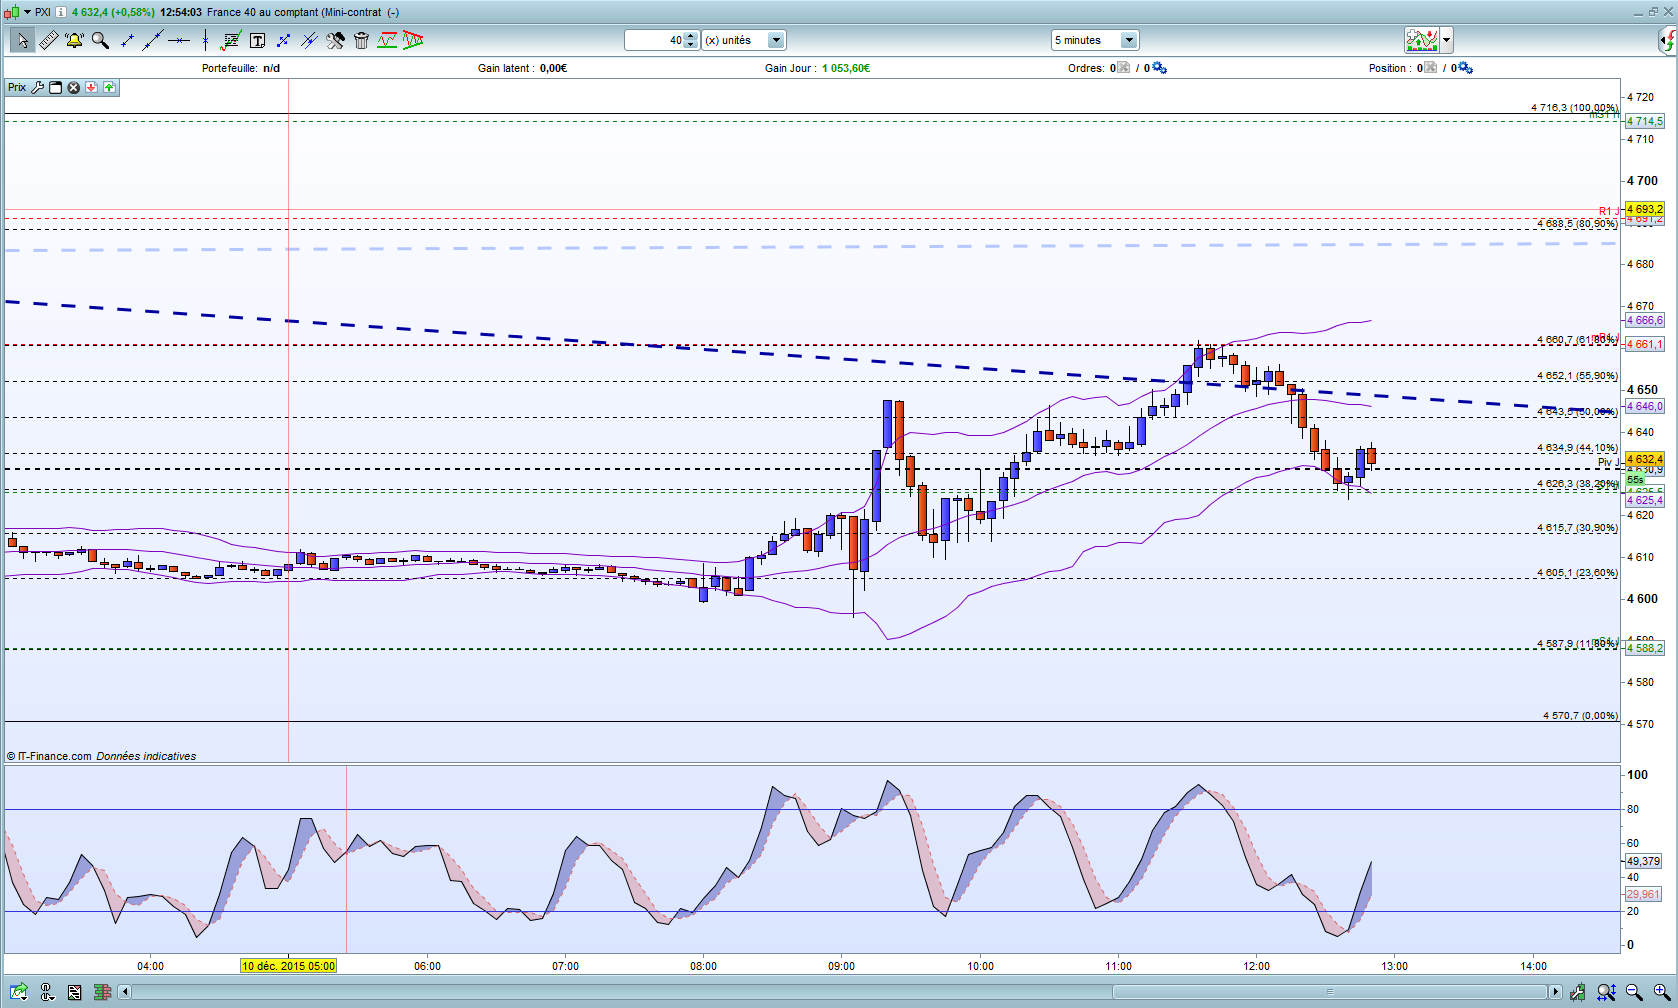The image size is (1678, 1008).
Task: Close positions with the Position X icon
Action: [x=1430, y=68]
